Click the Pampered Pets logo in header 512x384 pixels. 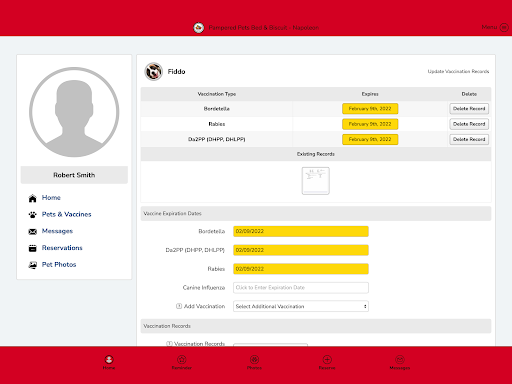click(x=199, y=28)
